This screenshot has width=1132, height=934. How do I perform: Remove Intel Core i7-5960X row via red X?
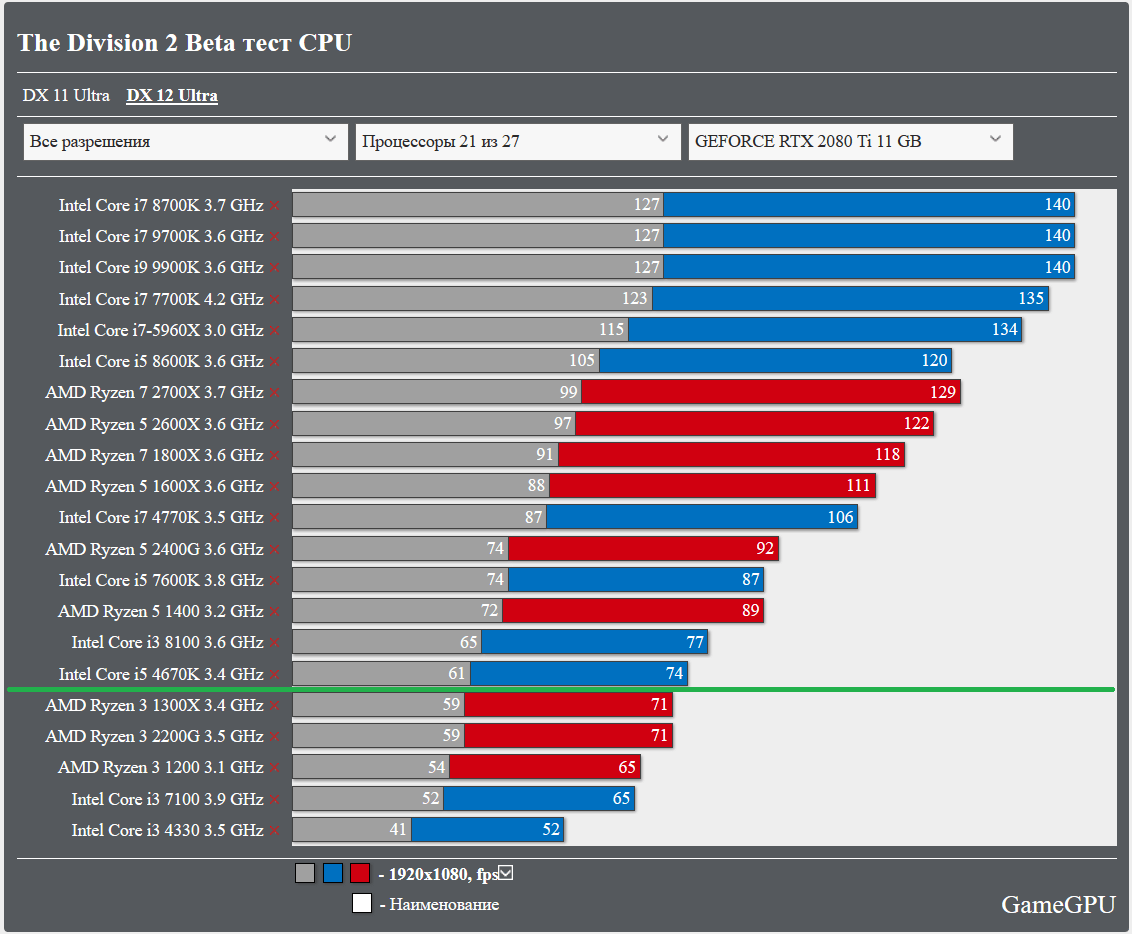point(275,331)
